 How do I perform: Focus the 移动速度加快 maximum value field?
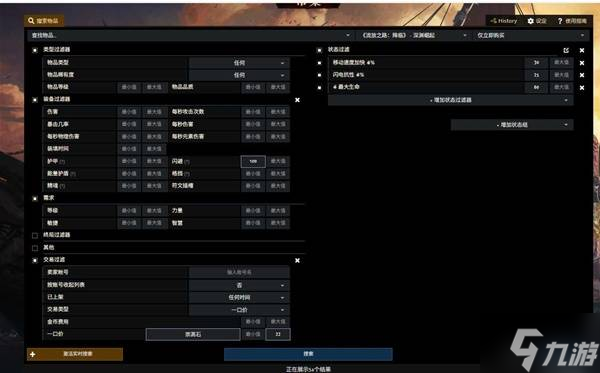point(561,63)
